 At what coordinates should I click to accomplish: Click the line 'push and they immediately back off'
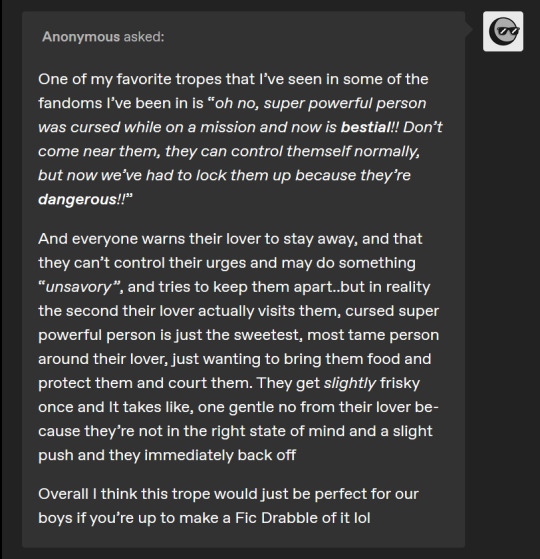[x=167, y=455]
